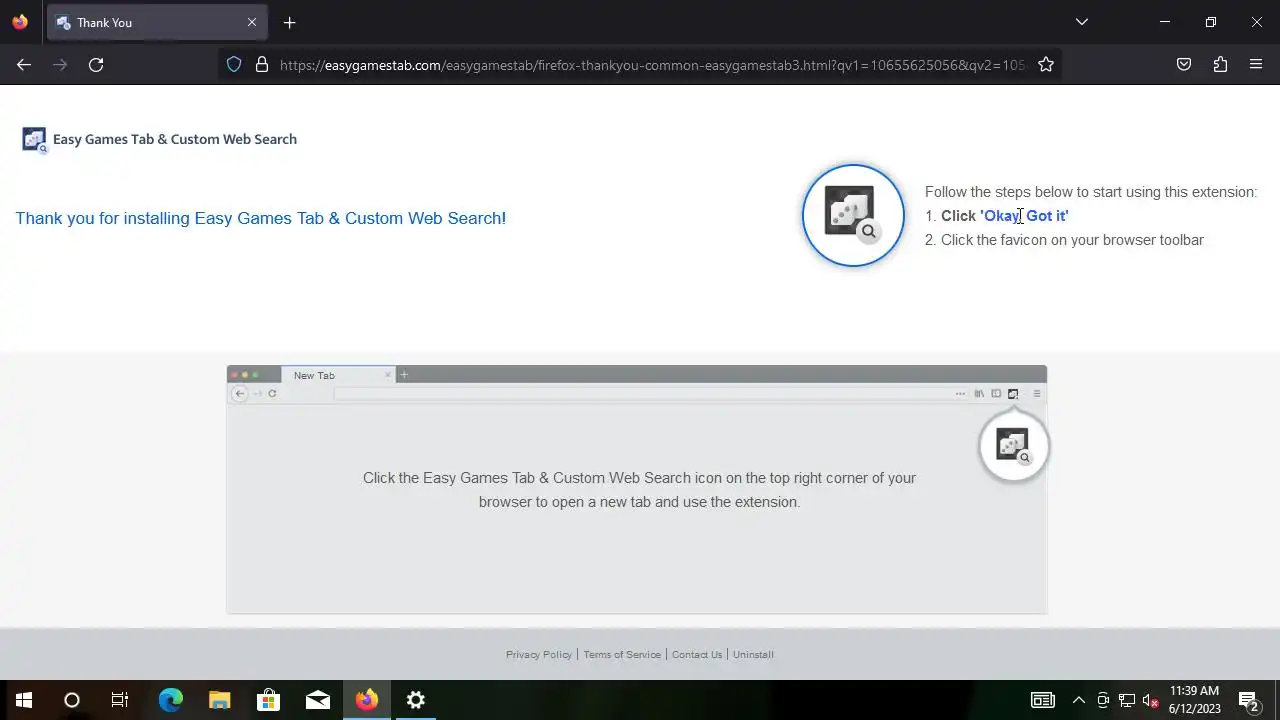Image resolution: width=1280 pixels, height=720 pixels.
Task: Open File Explorer from taskbar
Action: (x=220, y=700)
